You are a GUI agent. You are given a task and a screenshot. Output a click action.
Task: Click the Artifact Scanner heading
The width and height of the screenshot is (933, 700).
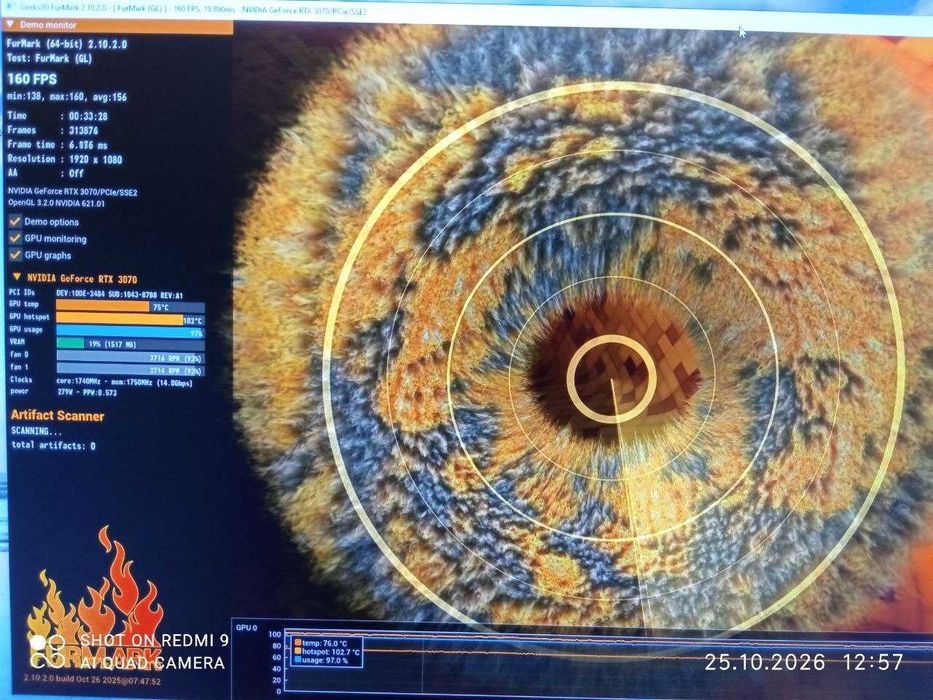[x=57, y=415]
